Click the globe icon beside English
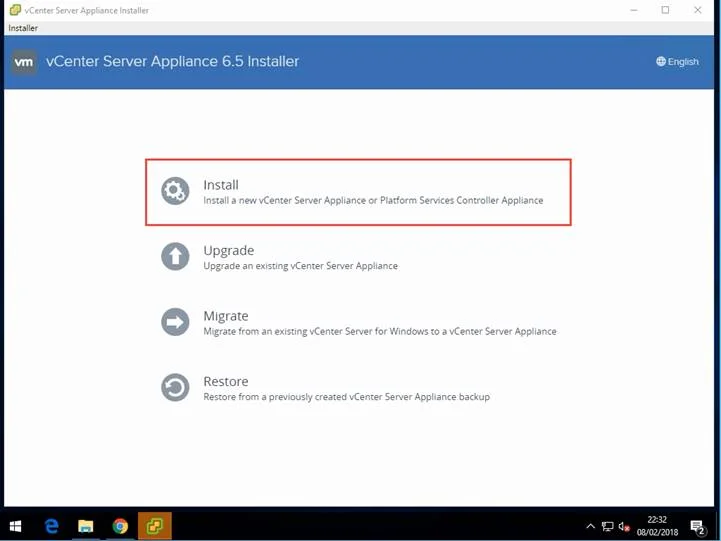Viewport: 721px width, 541px height. pos(661,61)
